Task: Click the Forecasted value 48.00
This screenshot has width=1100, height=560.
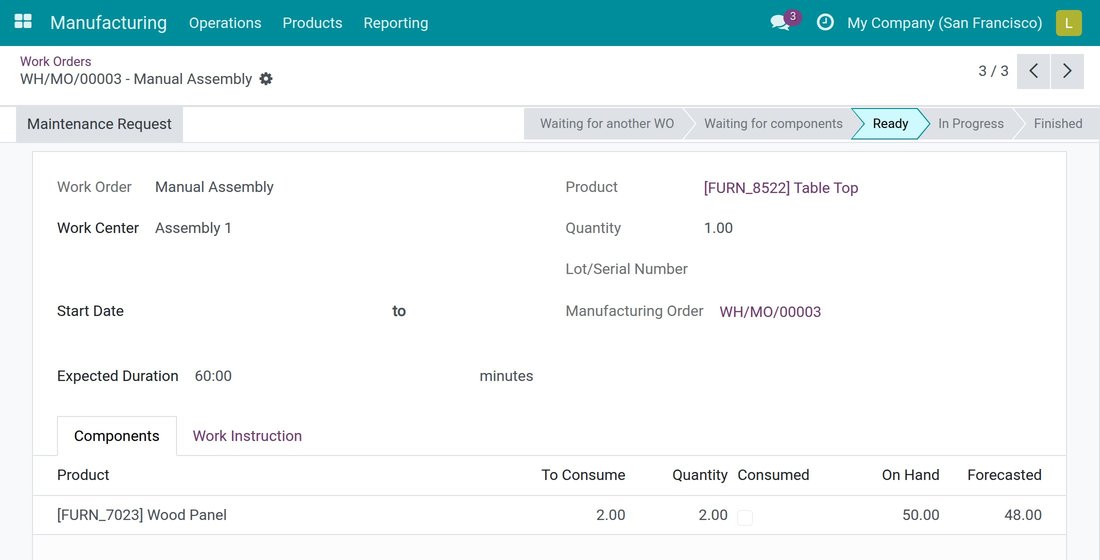Action: pyautogui.click(x=1023, y=515)
